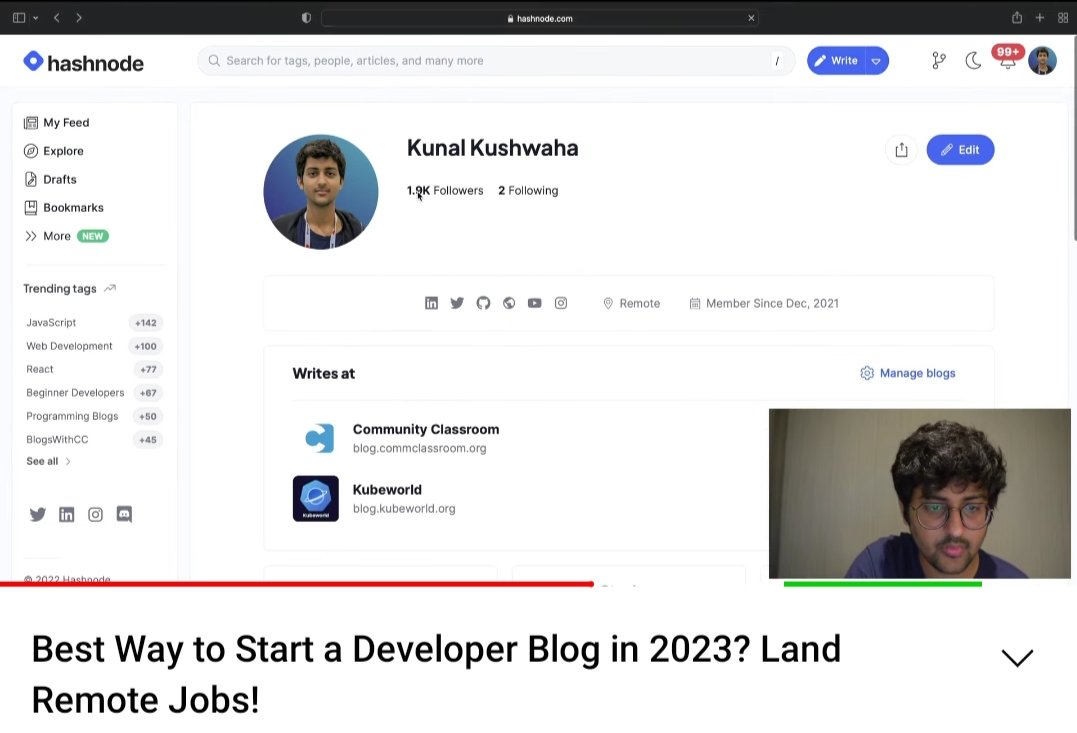Click the hashnode.com address bar

pos(540,19)
